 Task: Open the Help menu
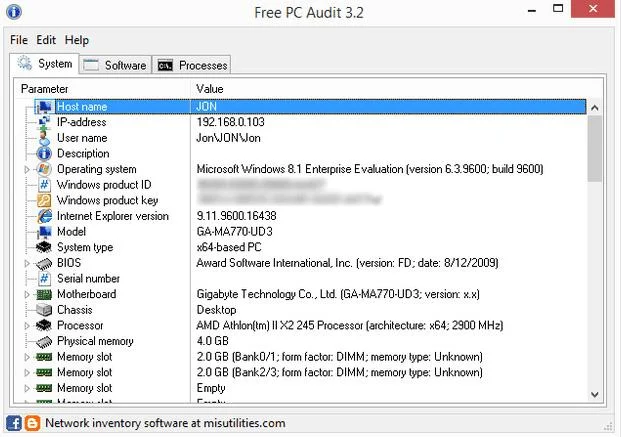click(77, 40)
